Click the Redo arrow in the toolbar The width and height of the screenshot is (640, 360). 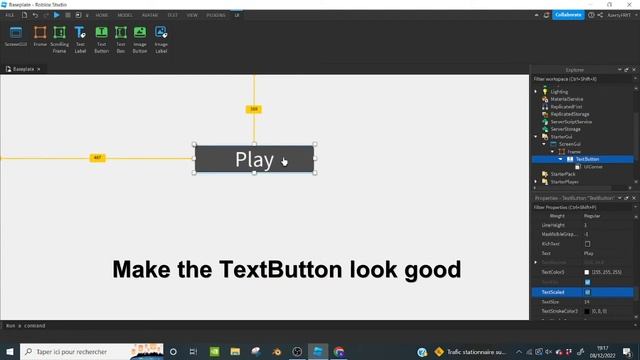coord(46,15)
